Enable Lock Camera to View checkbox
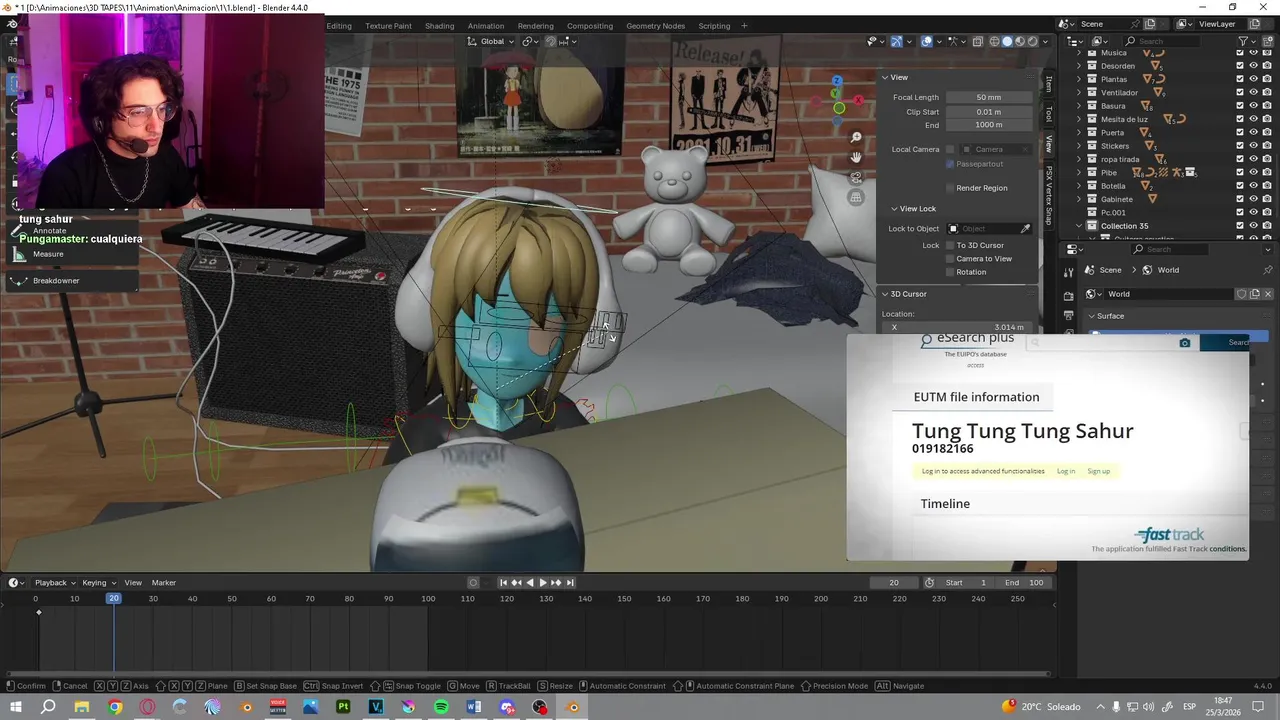The width and height of the screenshot is (1280, 720). (x=950, y=258)
